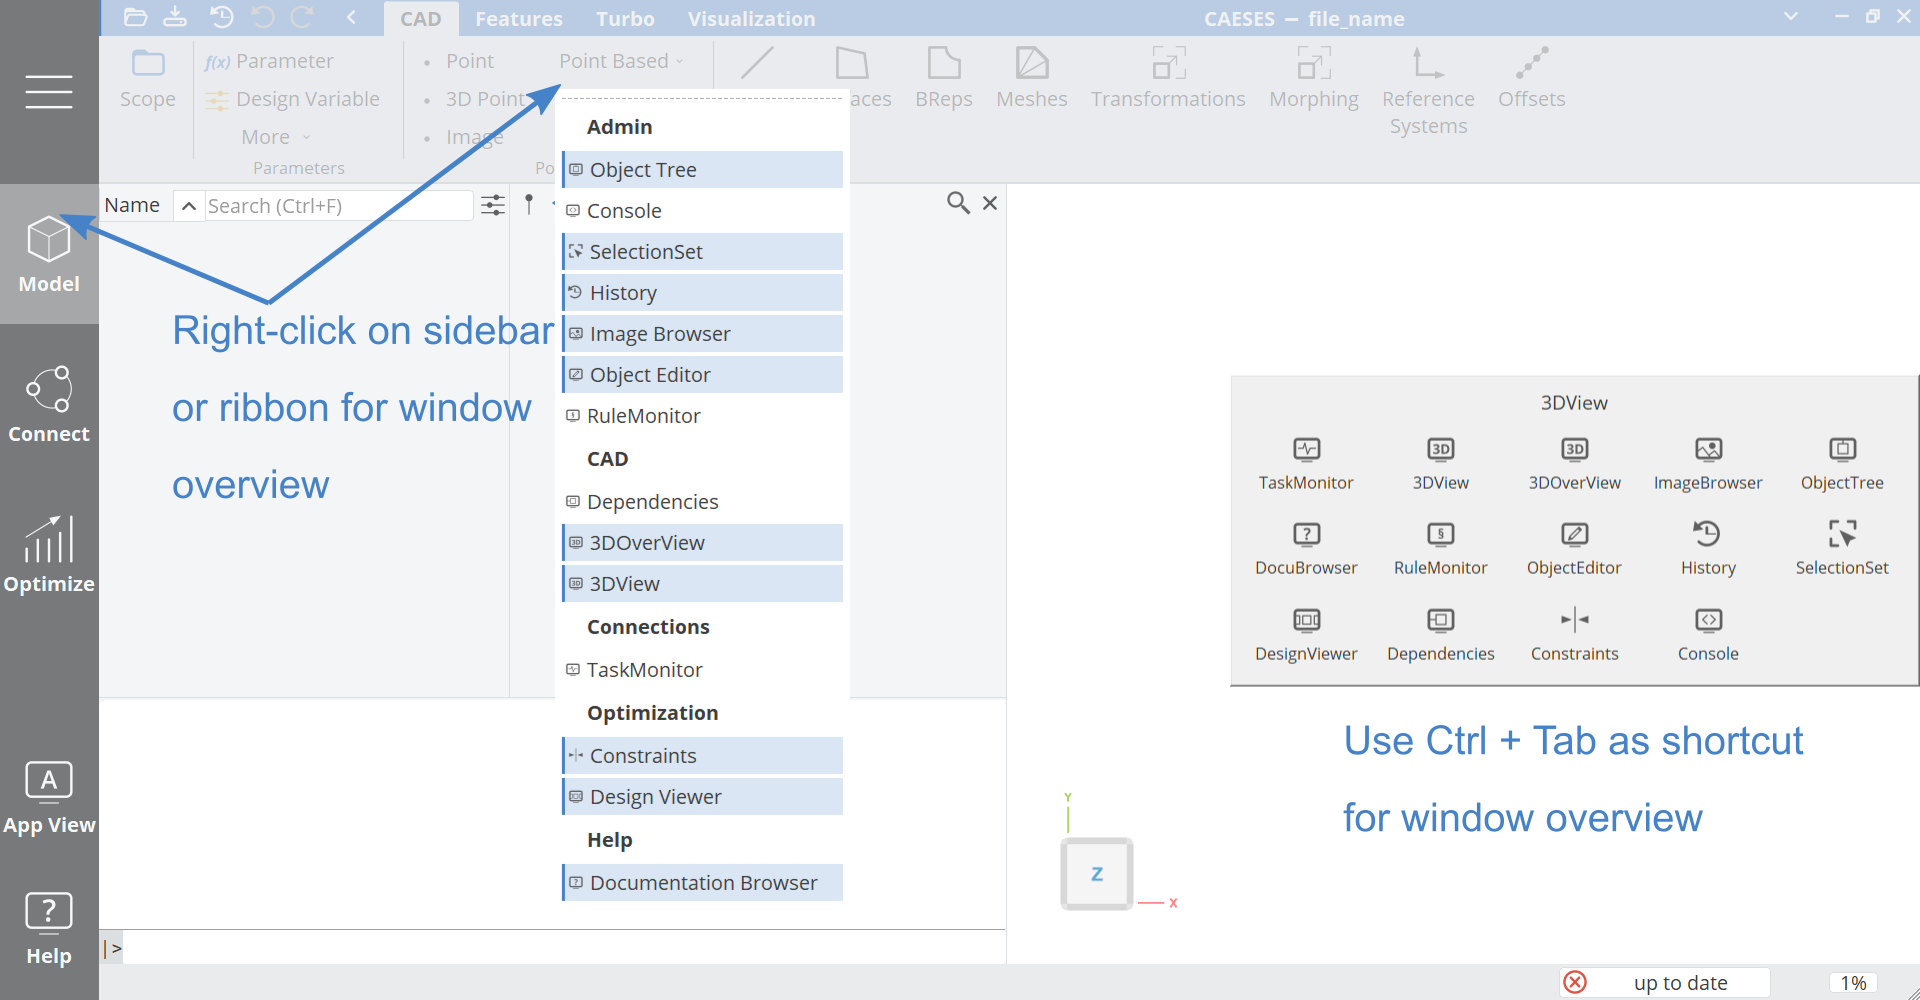1920x1000 pixels.
Task: Close the object tree panel
Action: pyautogui.click(x=990, y=203)
